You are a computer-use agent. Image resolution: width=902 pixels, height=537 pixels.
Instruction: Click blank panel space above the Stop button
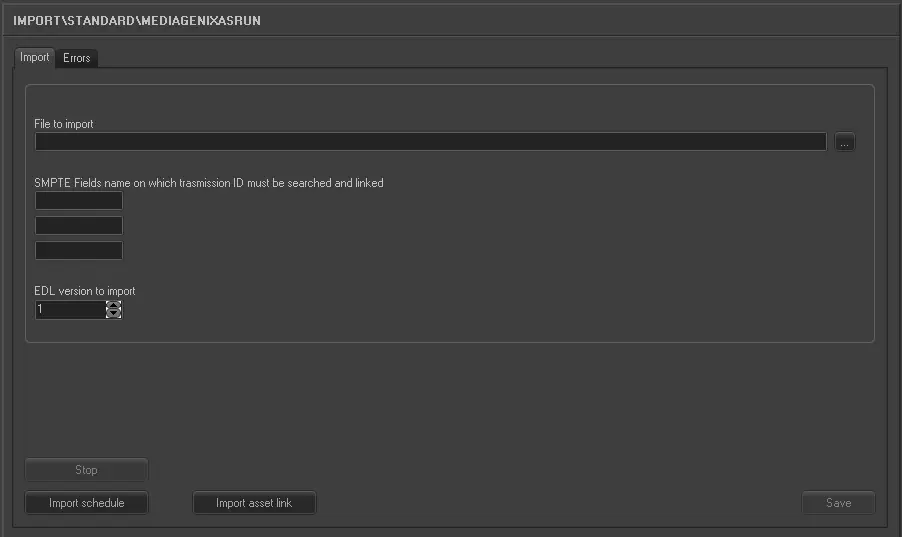[x=300, y=400]
